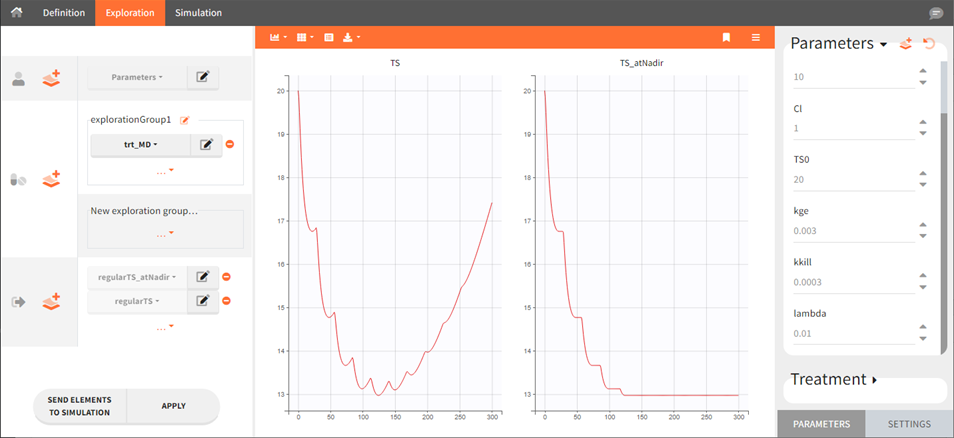The width and height of the screenshot is (954, 438).
Task: Open the chat feedback icon
Action: click(x=936, y=13)
